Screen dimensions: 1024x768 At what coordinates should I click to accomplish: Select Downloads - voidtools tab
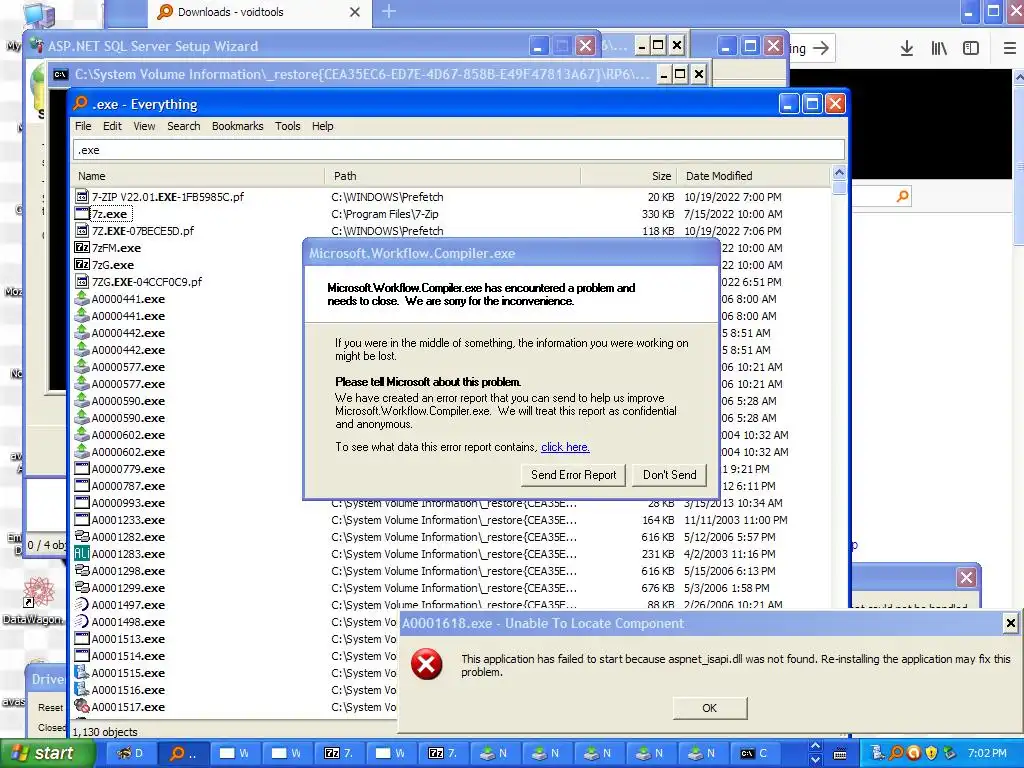[x=259, y=12]
